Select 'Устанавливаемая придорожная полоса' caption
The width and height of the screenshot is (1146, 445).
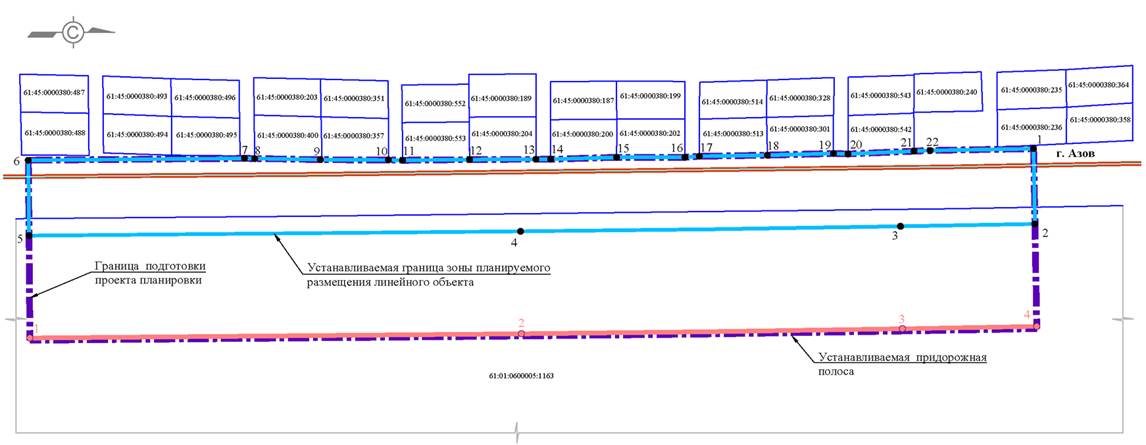pyautogui.click(x=903, y=364)
